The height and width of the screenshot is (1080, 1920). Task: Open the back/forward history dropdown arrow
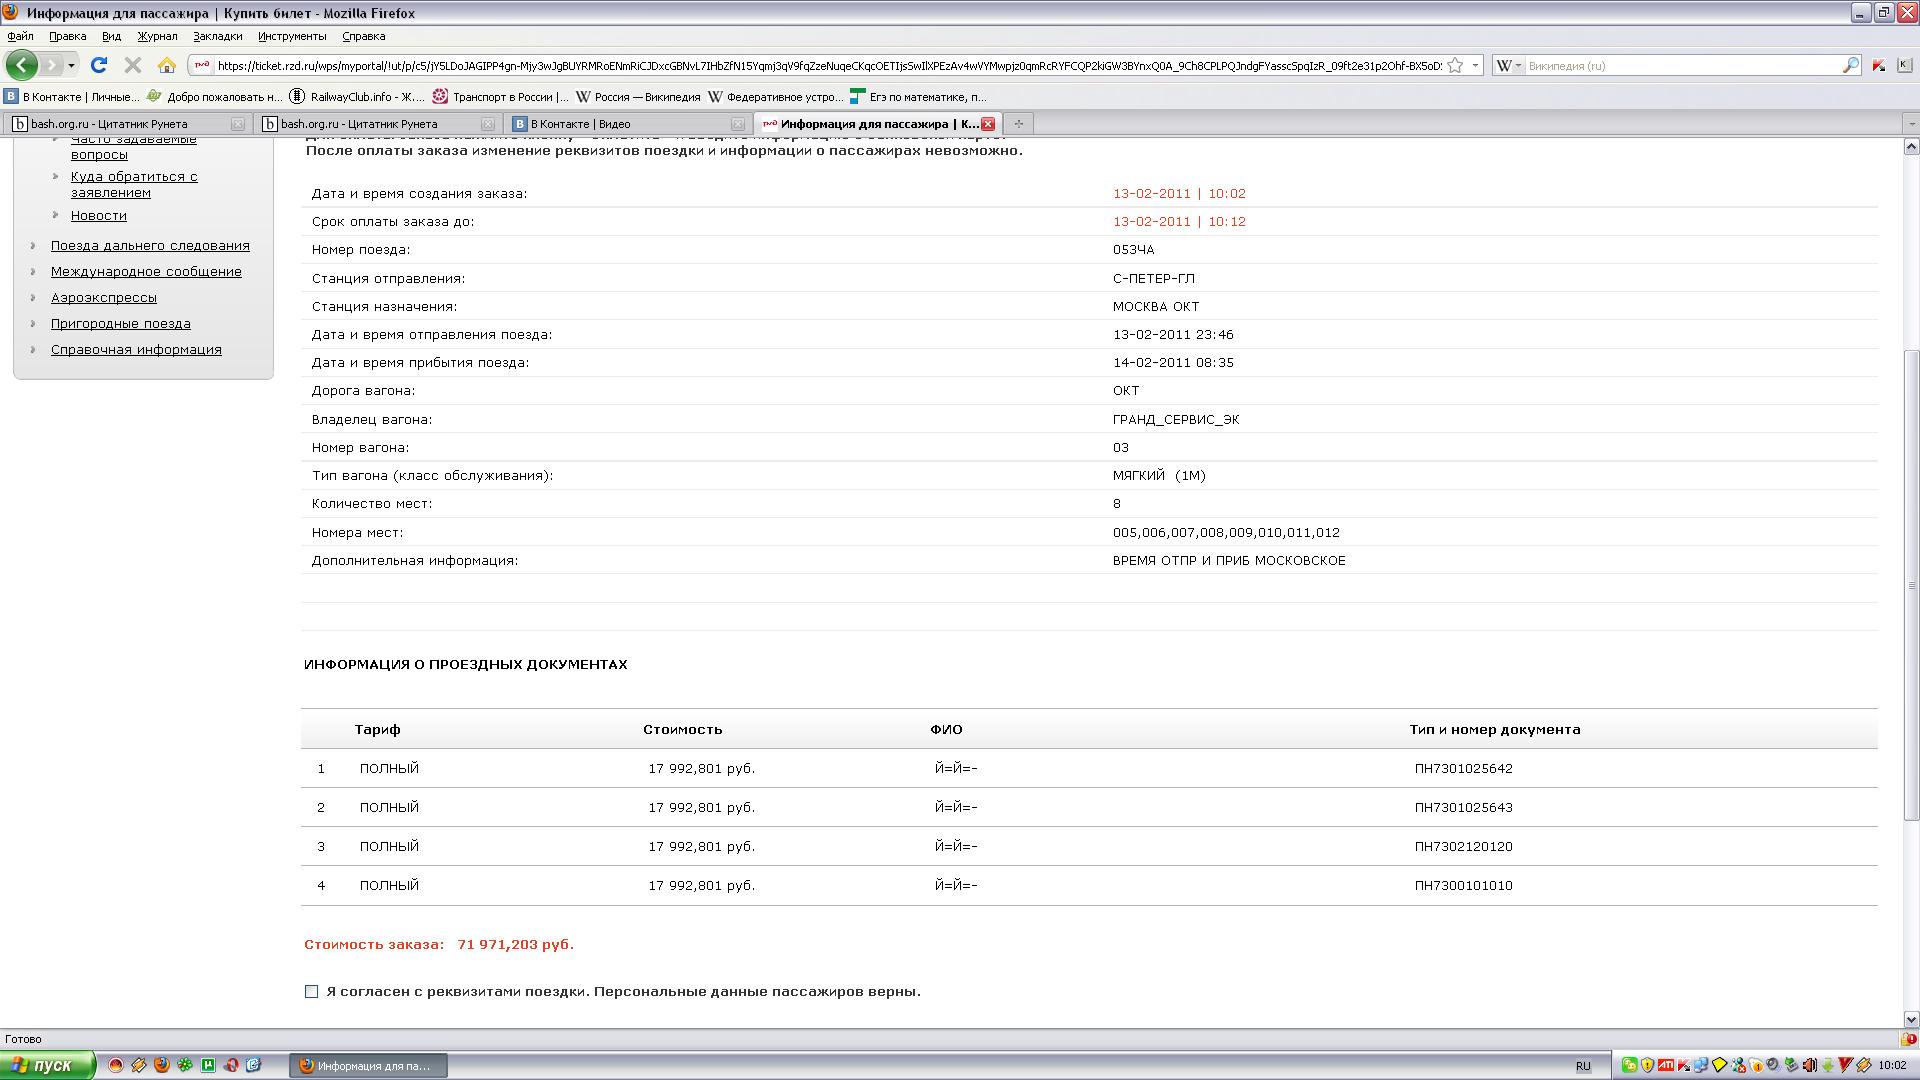(71, 65)
